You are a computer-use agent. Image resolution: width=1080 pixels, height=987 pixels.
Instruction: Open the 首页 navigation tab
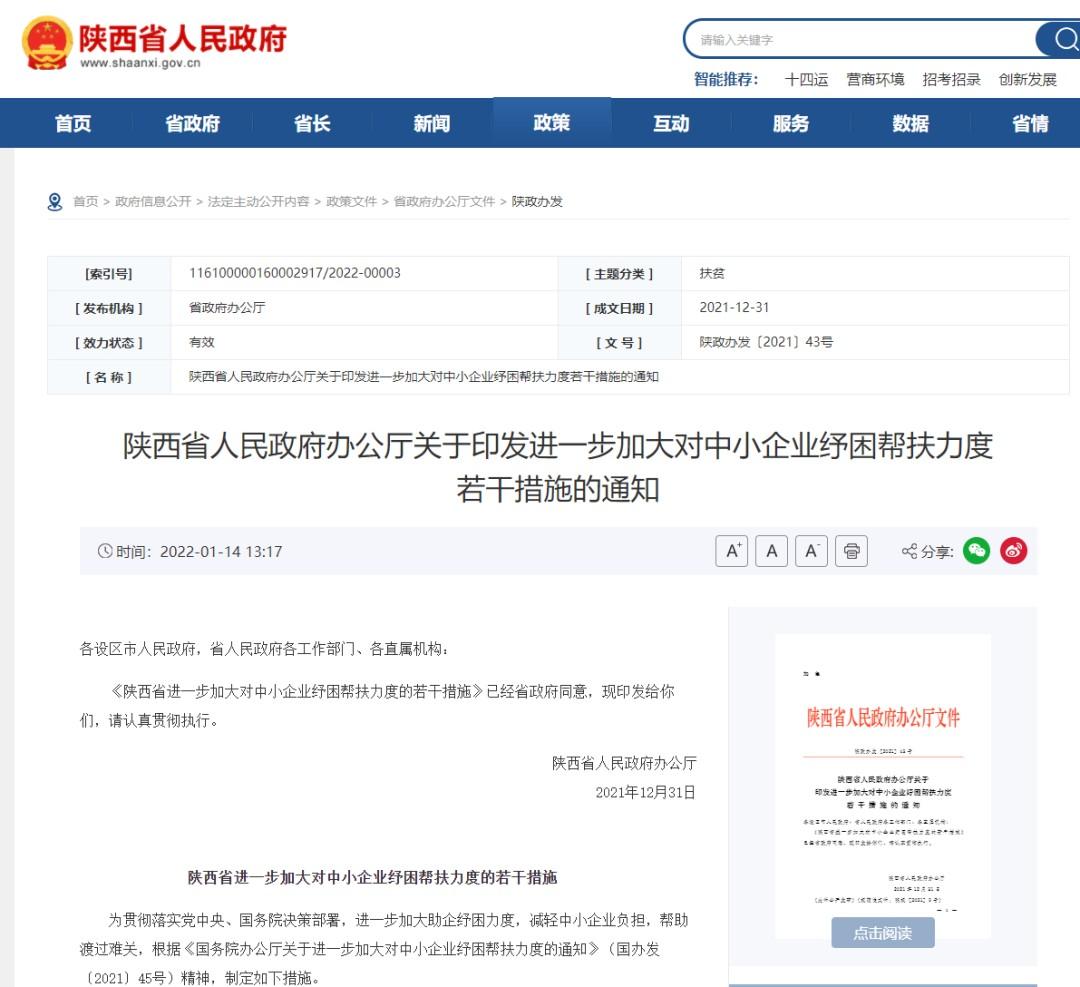pos(73,123)
